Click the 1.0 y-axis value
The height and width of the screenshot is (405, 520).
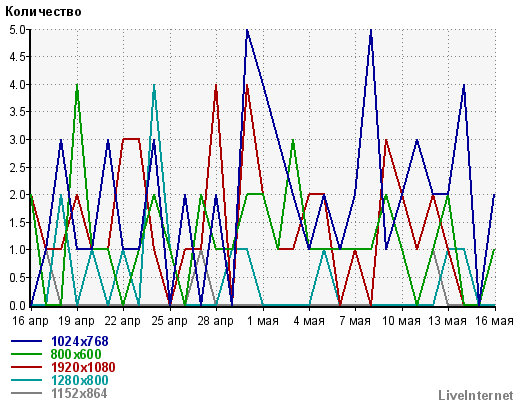[x=17, y=250]
